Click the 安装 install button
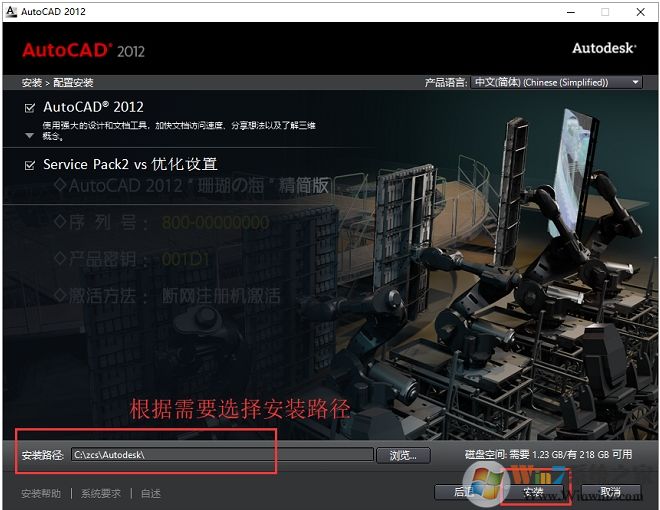 tap(534, 491)
